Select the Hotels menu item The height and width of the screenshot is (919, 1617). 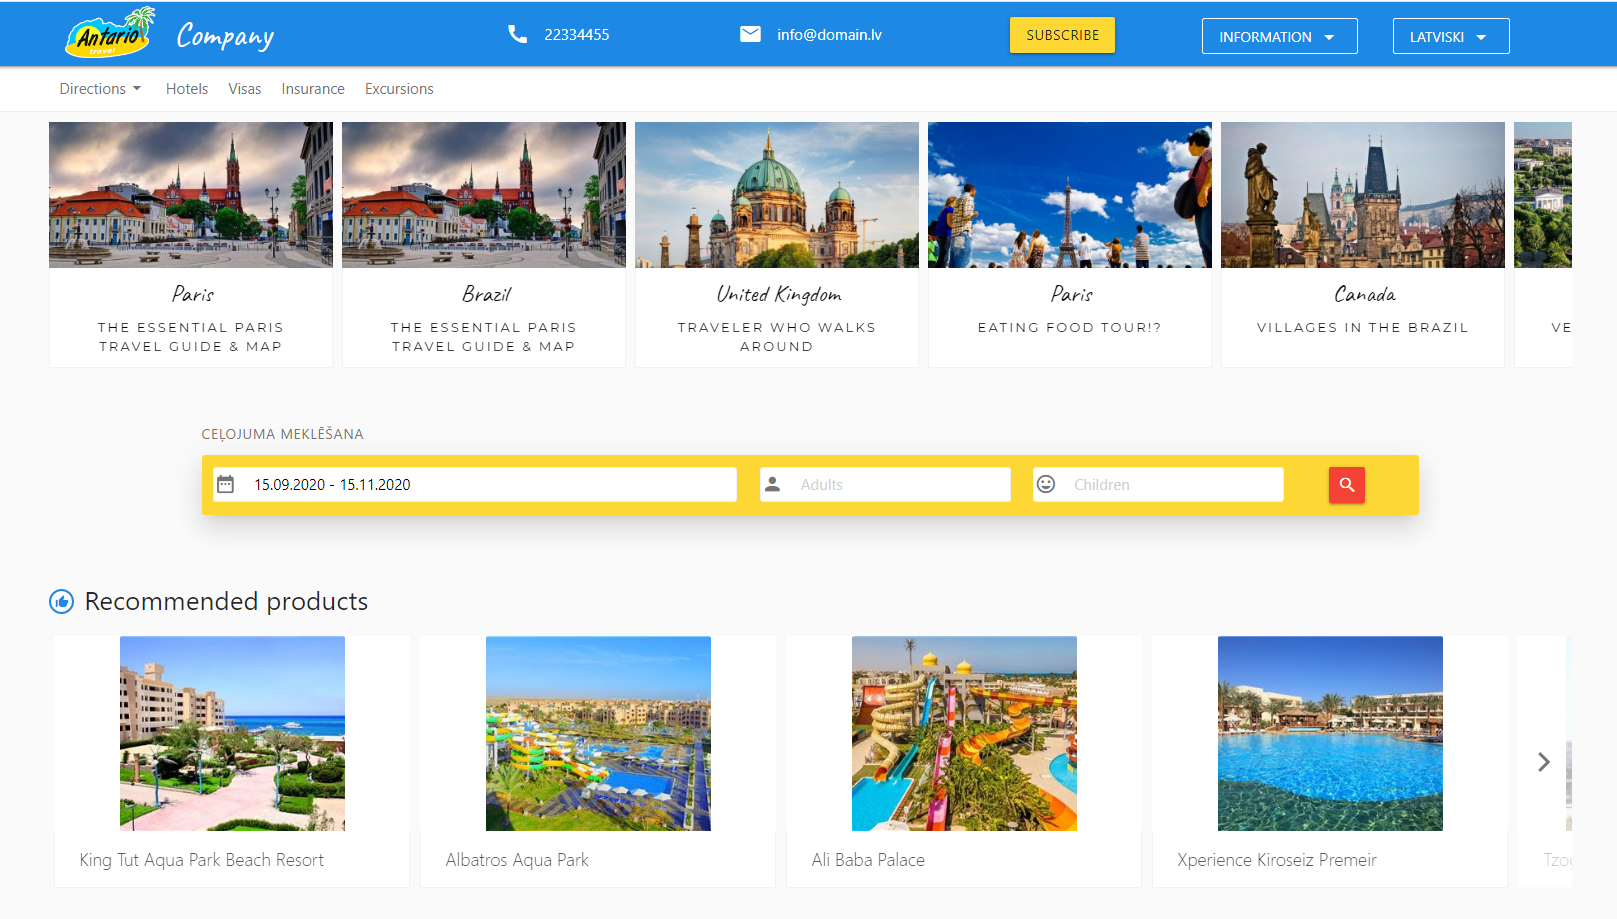(186, 88)
